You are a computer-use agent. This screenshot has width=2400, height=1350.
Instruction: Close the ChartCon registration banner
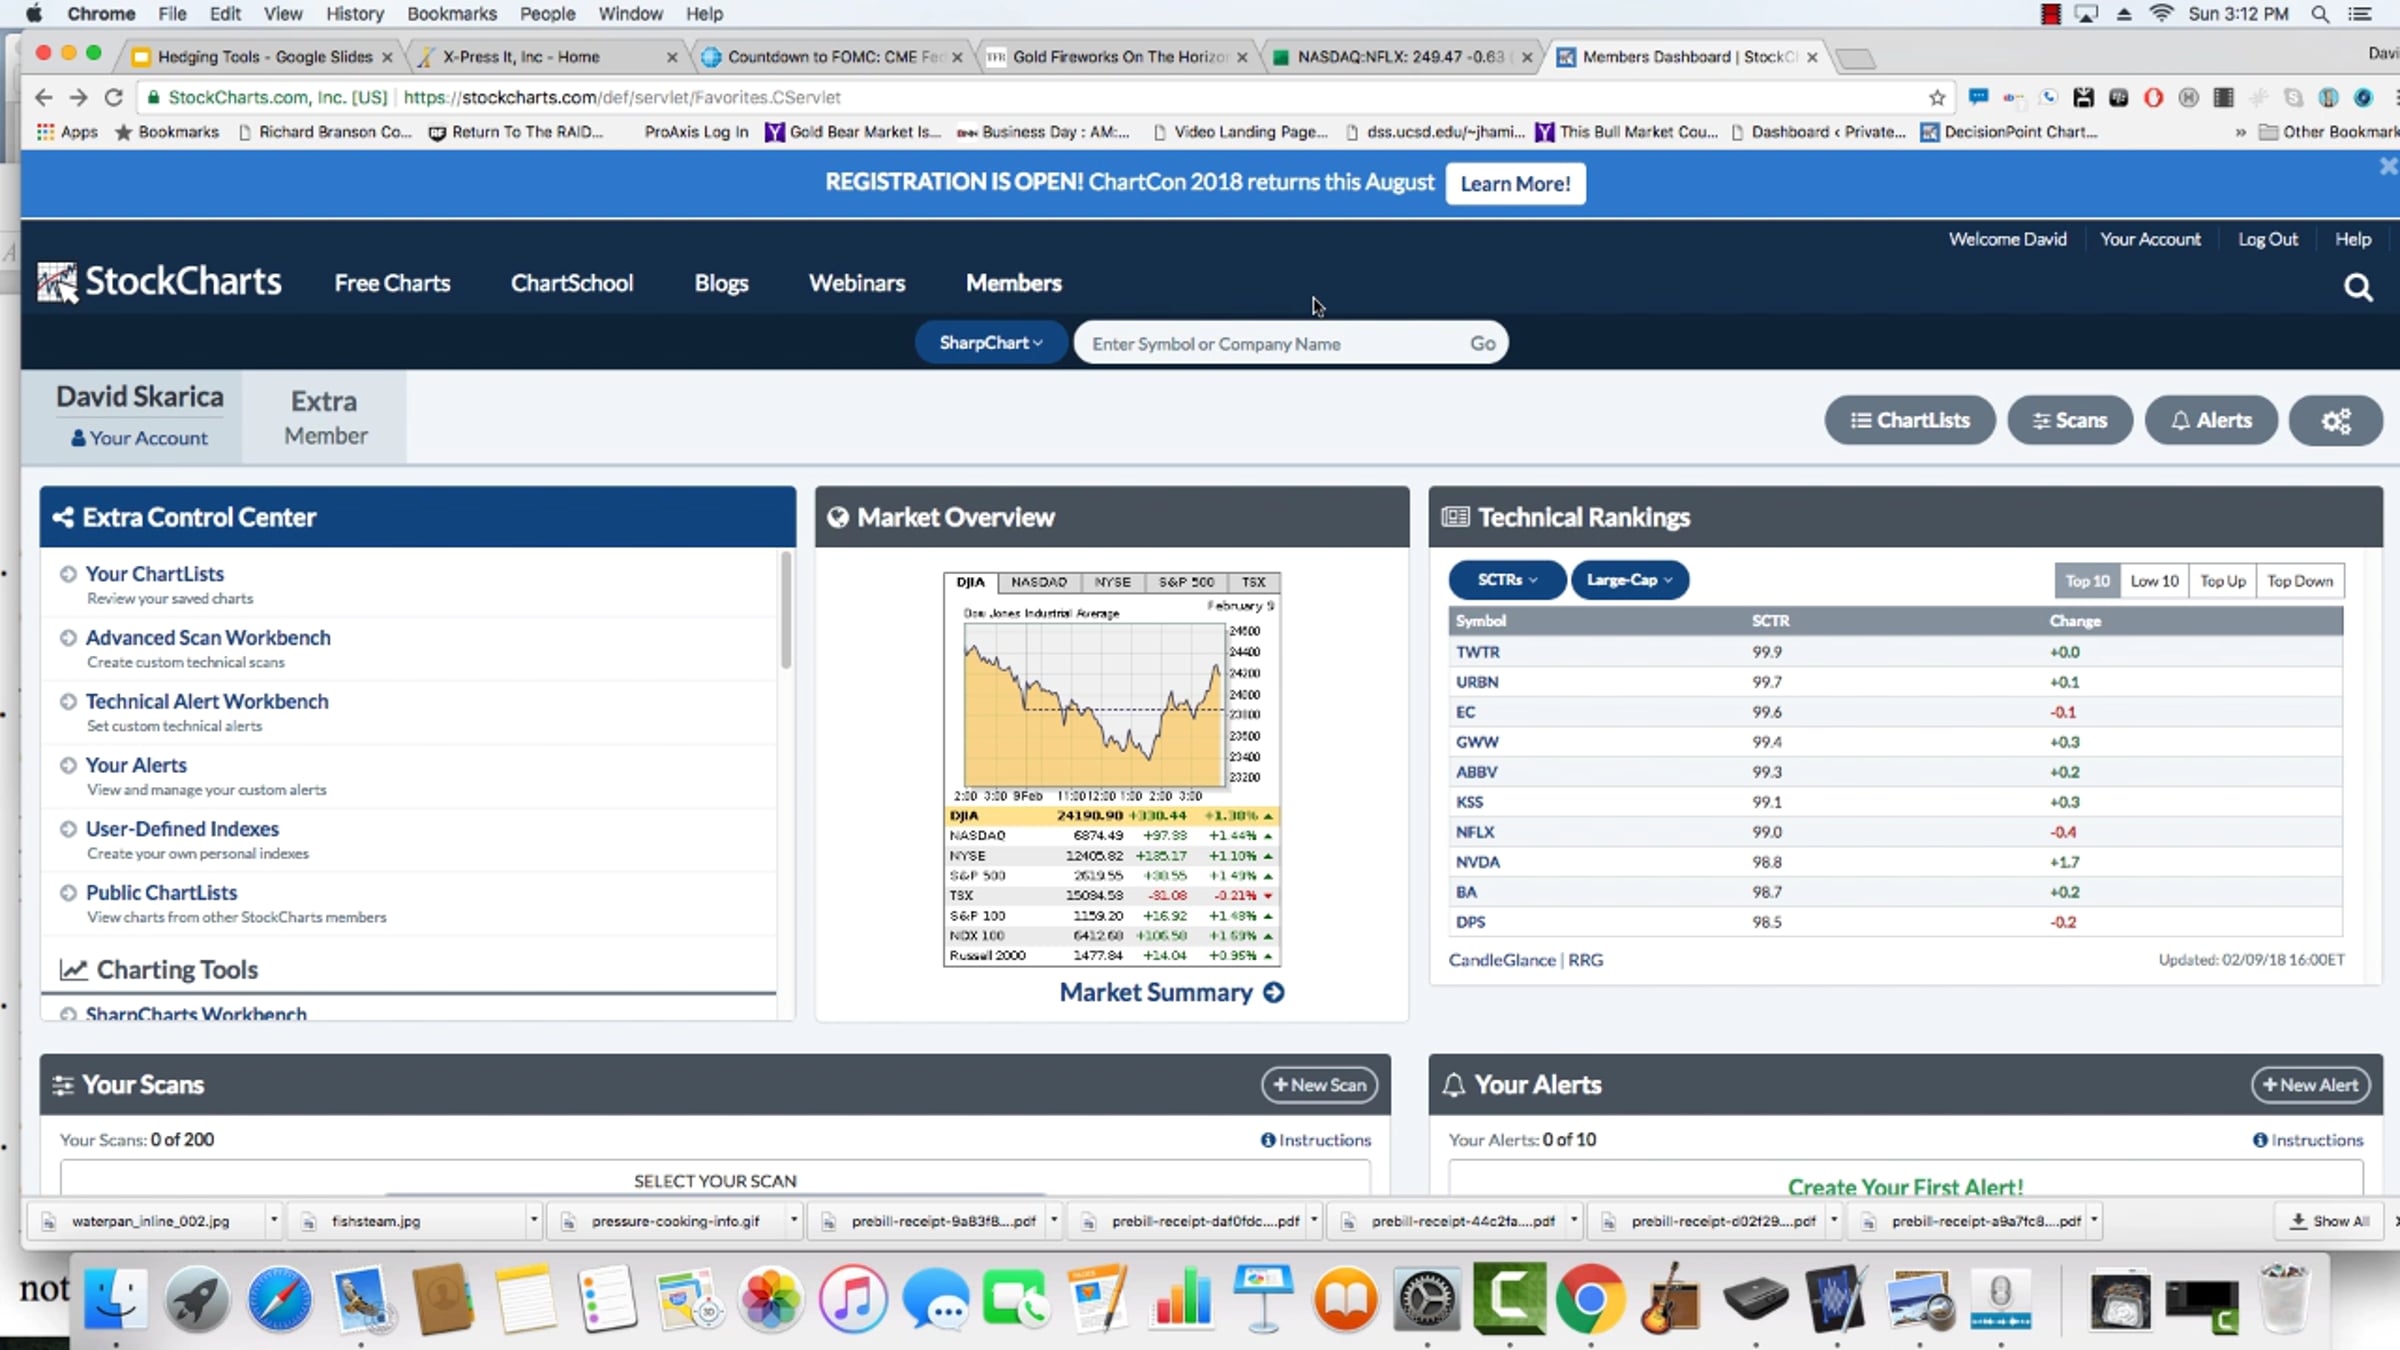click(2388, 166)
